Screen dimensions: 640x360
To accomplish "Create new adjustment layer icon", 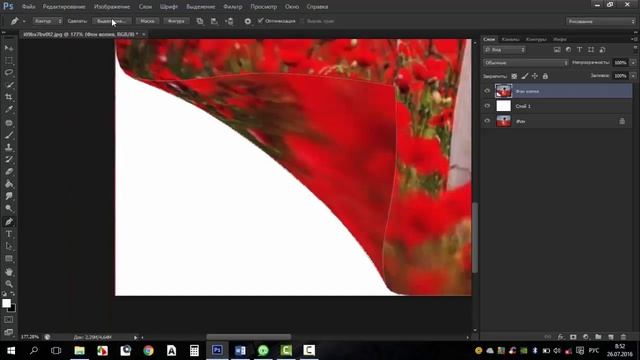I will point(586,337).
